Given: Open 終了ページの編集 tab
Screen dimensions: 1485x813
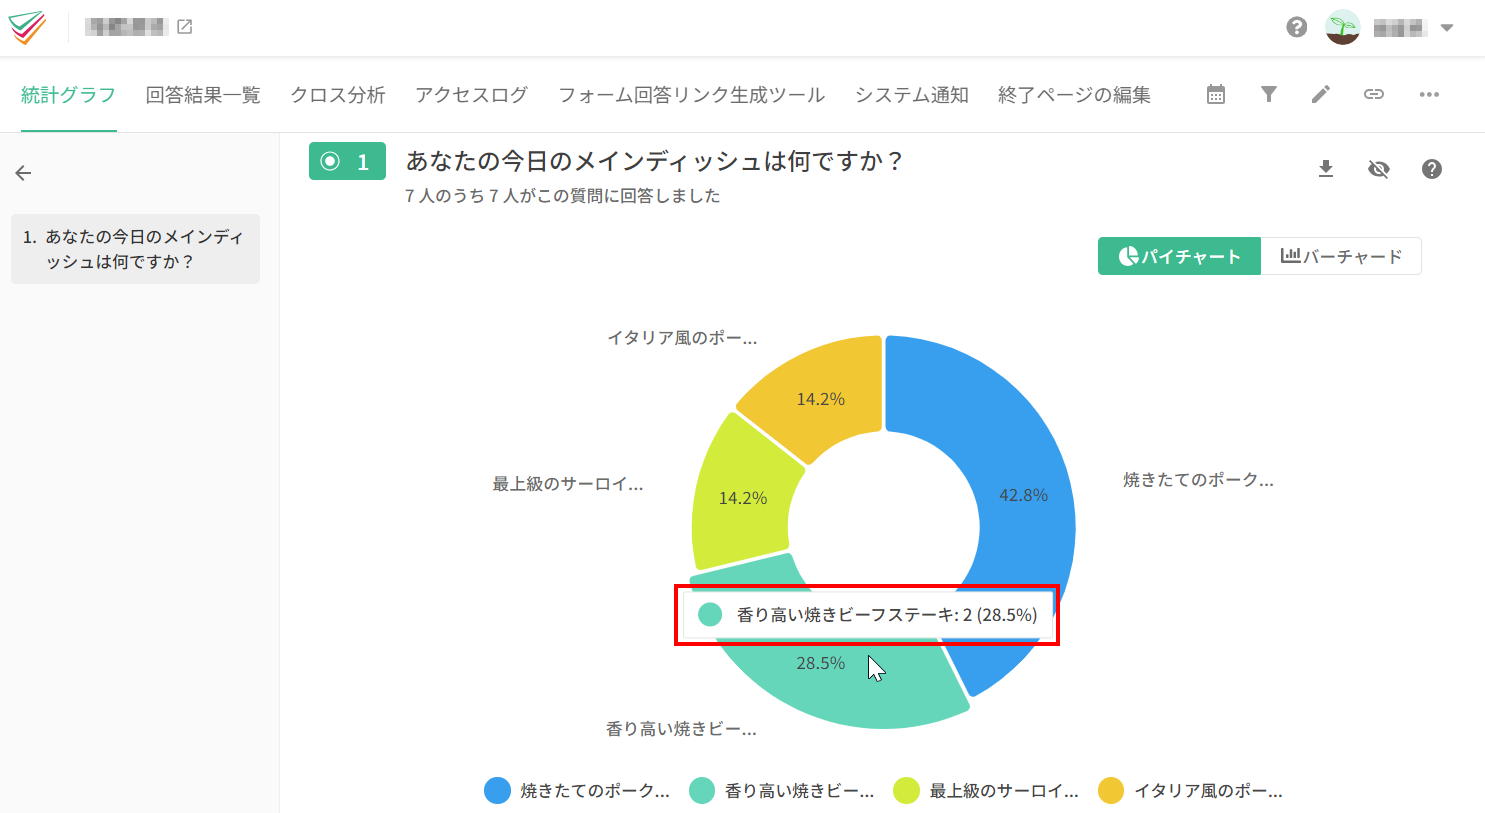Looking at the screenshot, I should (1074, 95).
